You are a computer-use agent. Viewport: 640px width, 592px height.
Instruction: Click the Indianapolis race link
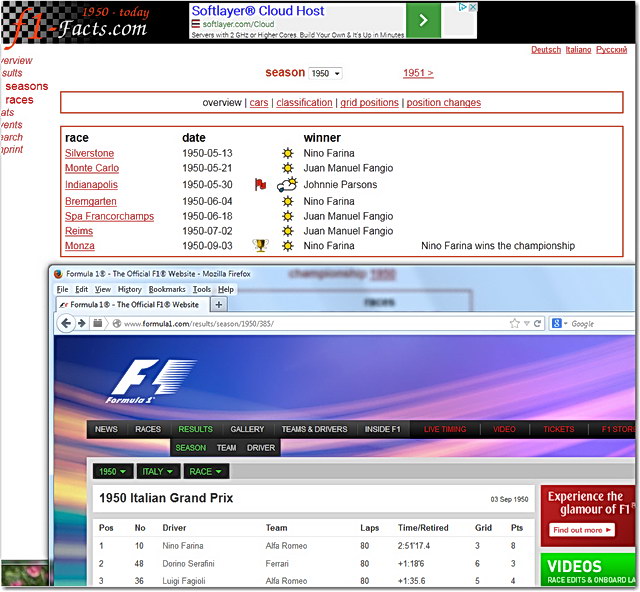click(x=91, y=185)
